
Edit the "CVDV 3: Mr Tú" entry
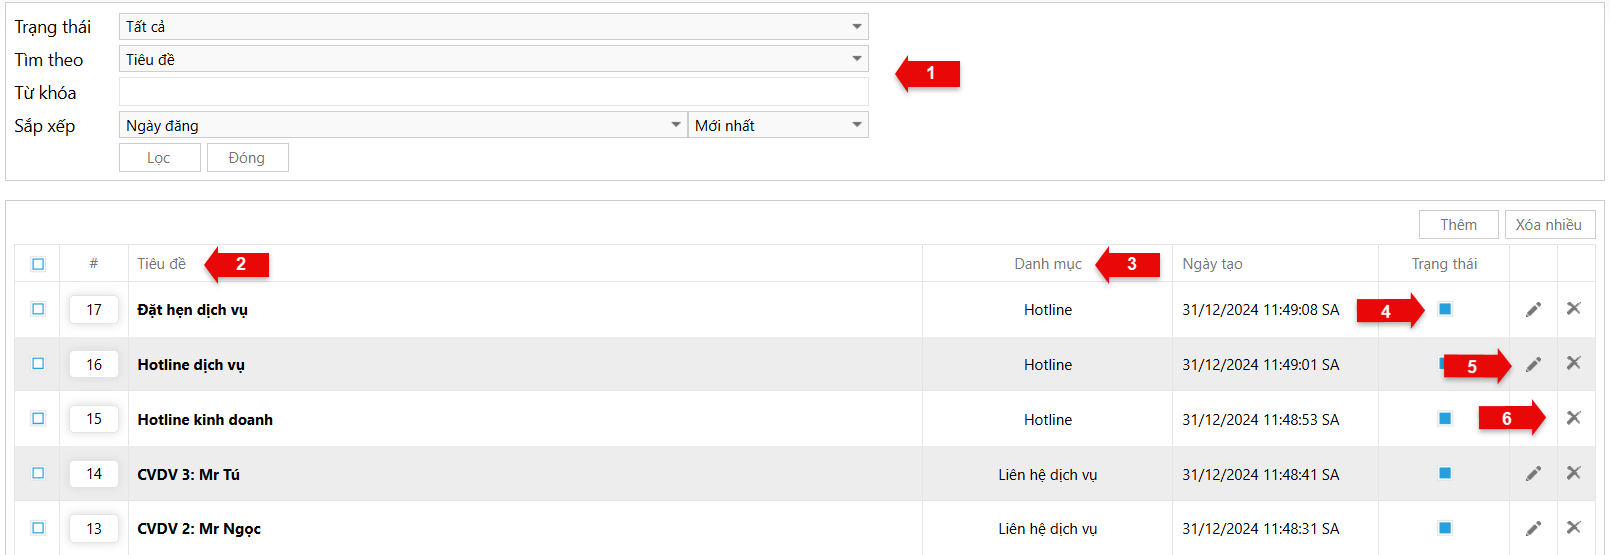pos(1533,474)
